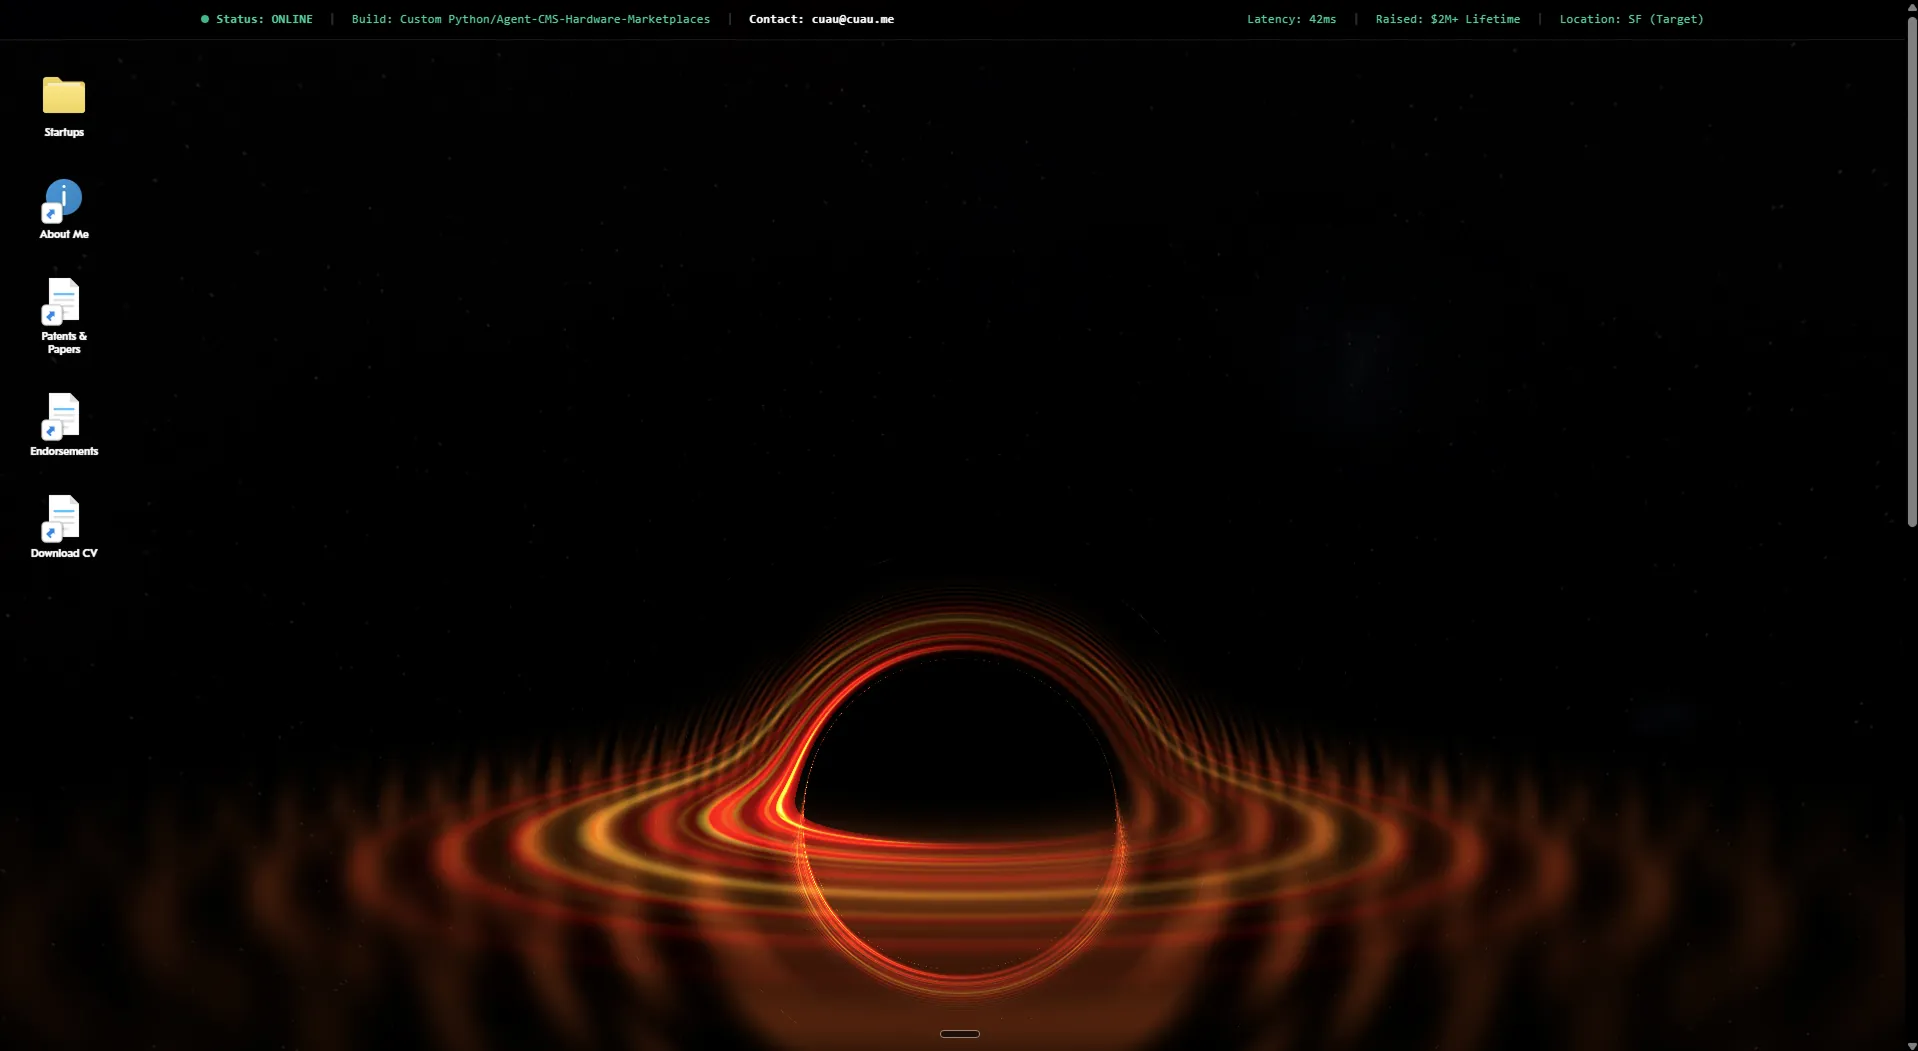
Task: Click the Raised: $2M+ Lifetime stat
Action: 1447,18
